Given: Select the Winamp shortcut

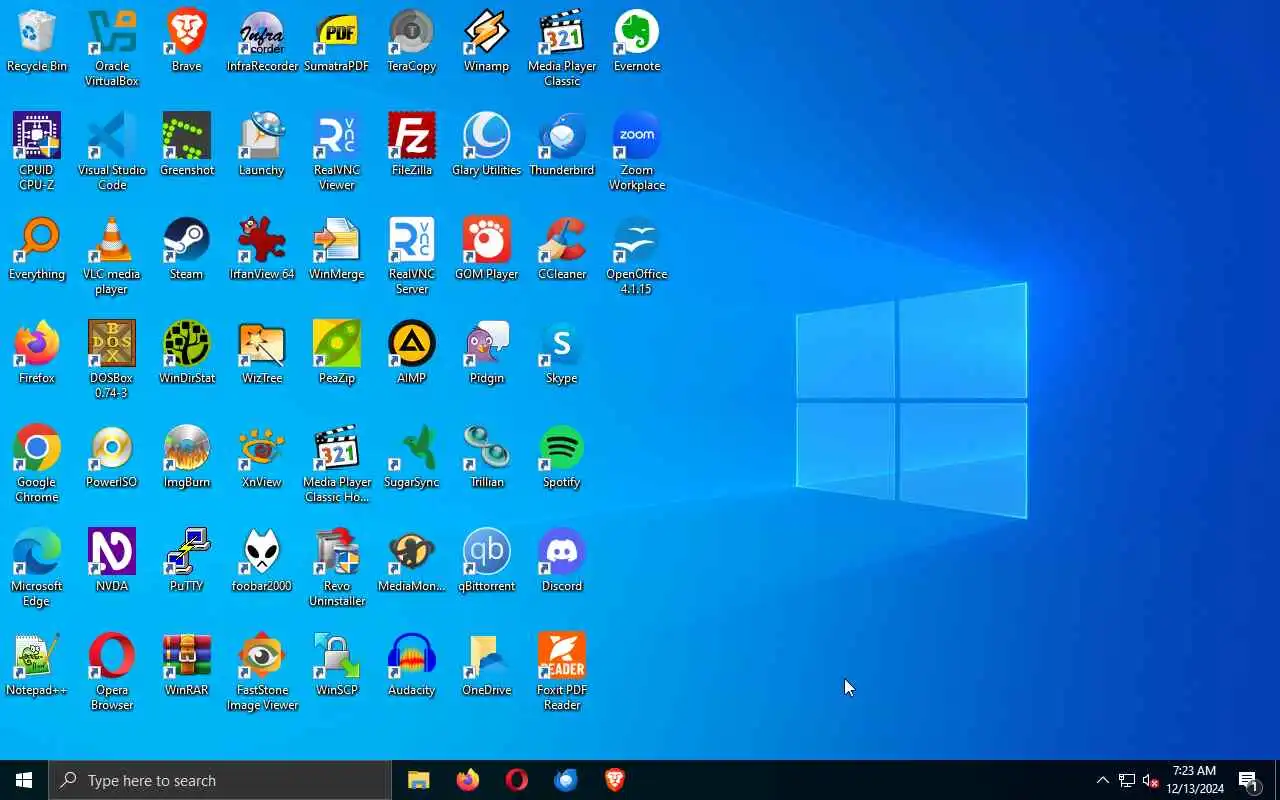Looking at the screenshot, I should tap(487, 42).
